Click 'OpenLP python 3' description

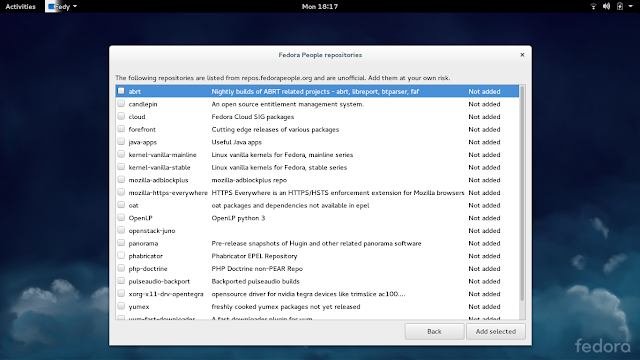[238, 218]
